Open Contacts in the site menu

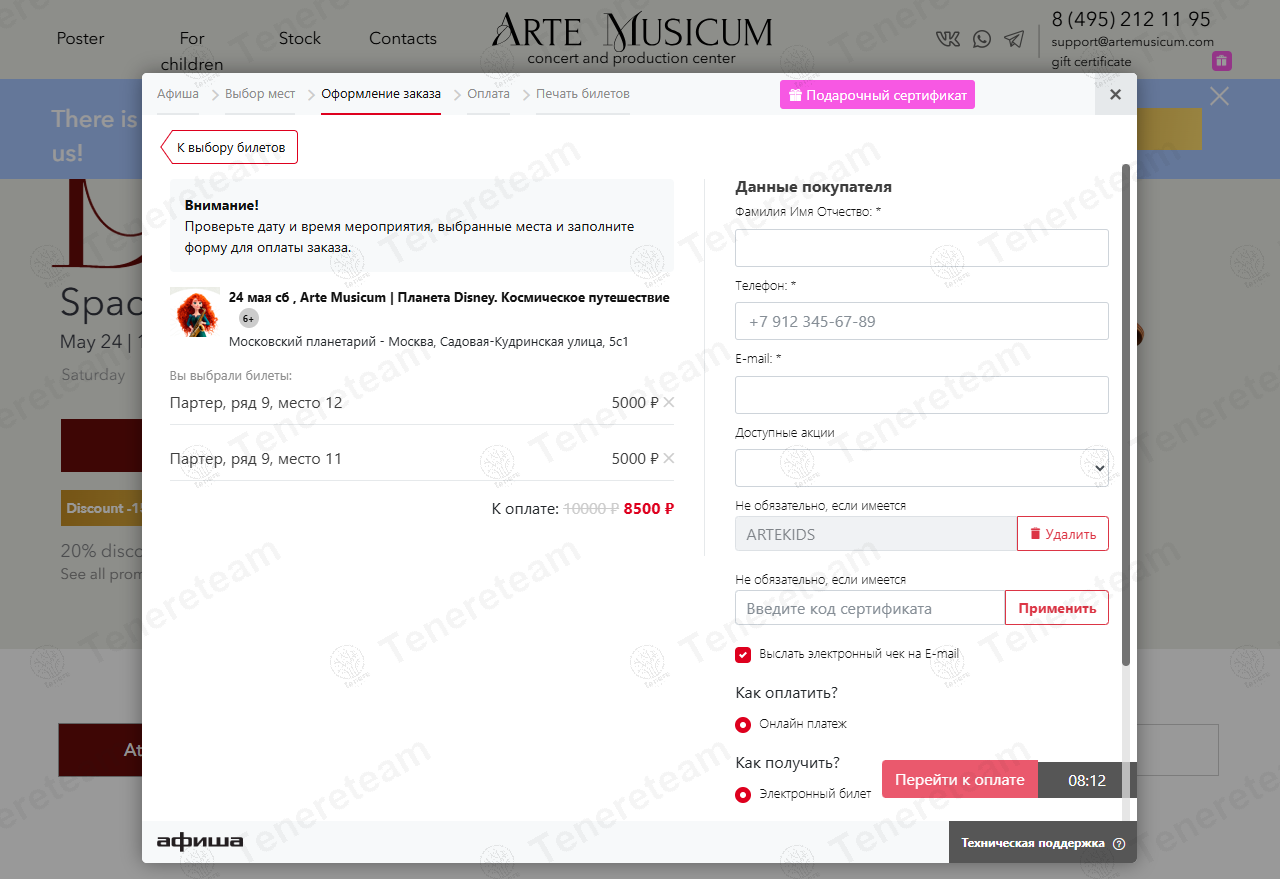(x=403, y=38)
